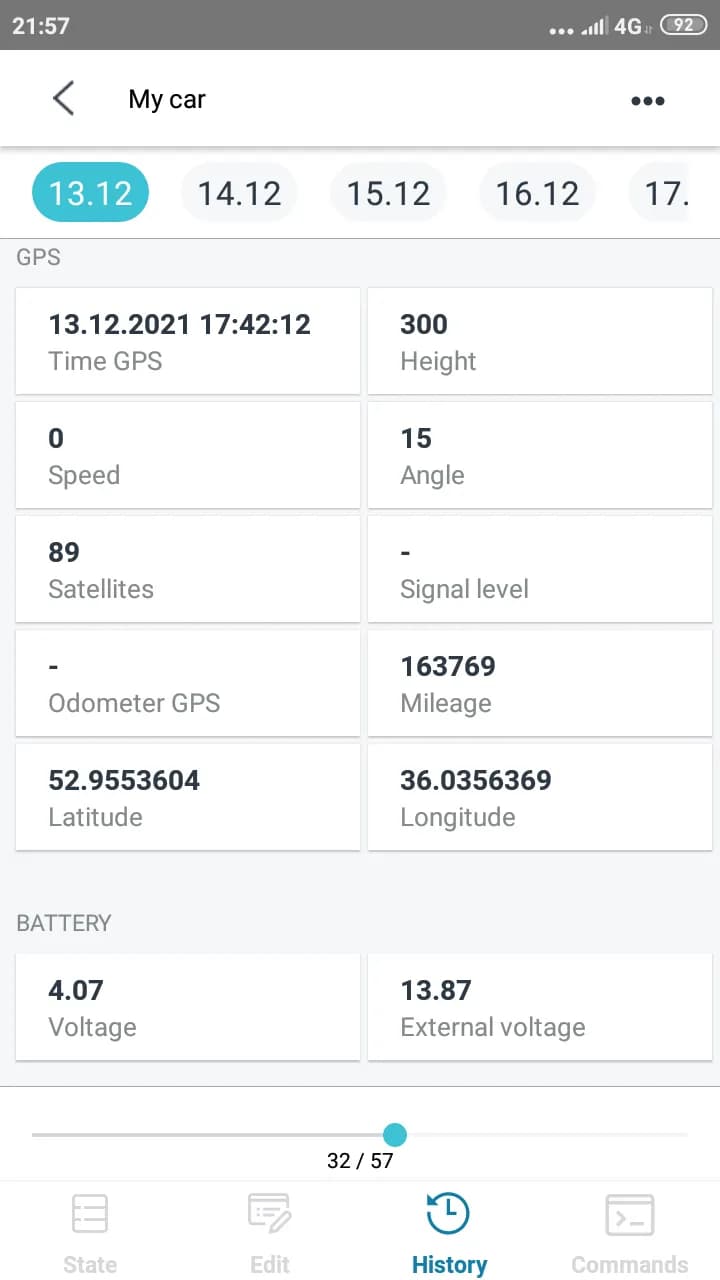Tap the 4G signal status icon
720x1280 pixels.
pos(627,26)
